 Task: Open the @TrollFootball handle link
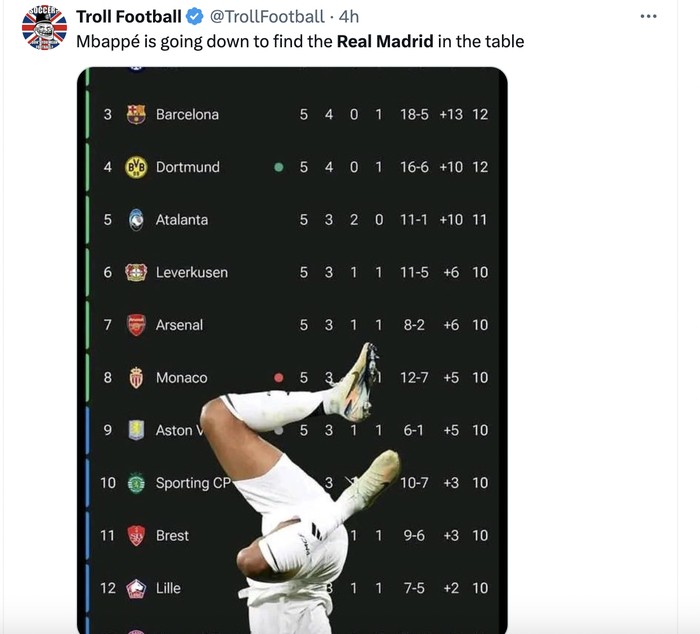click(268, 17)
